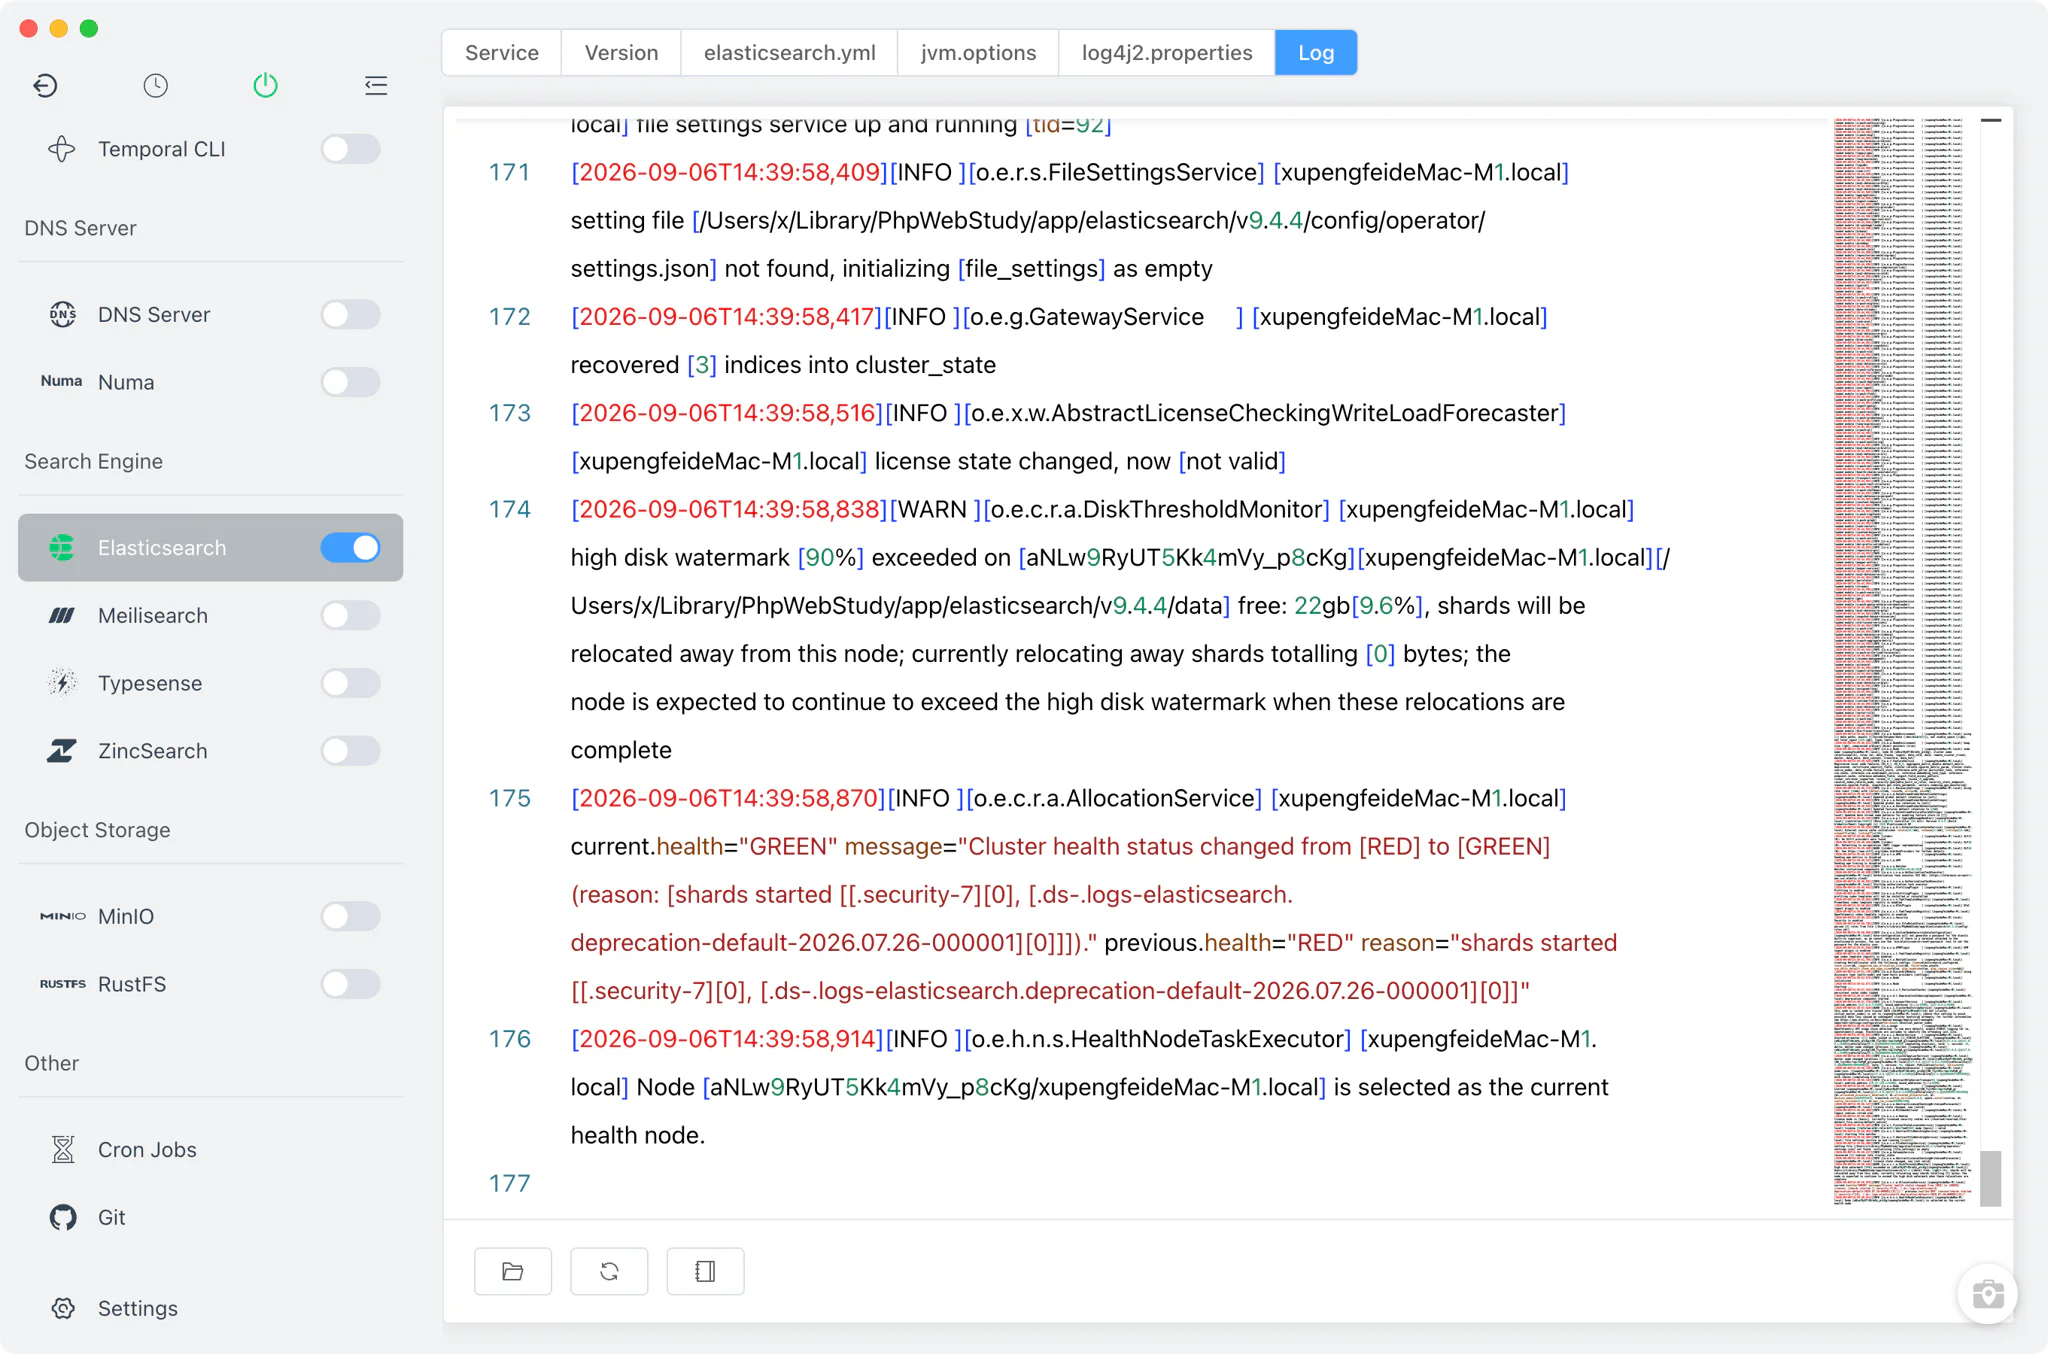The height and width of the screenshot is (1354, 2048).
Task: Enable the MinIO switch
Action: 350,916
